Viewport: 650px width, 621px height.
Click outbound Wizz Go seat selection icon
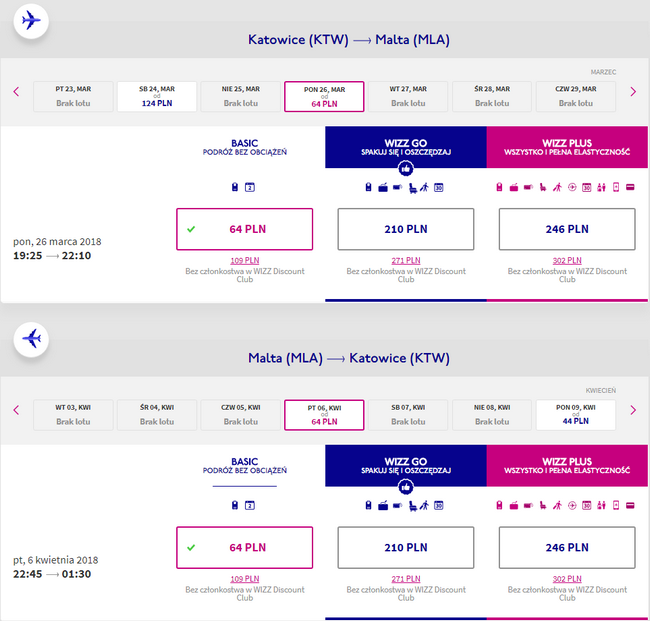tap(412, 188)
